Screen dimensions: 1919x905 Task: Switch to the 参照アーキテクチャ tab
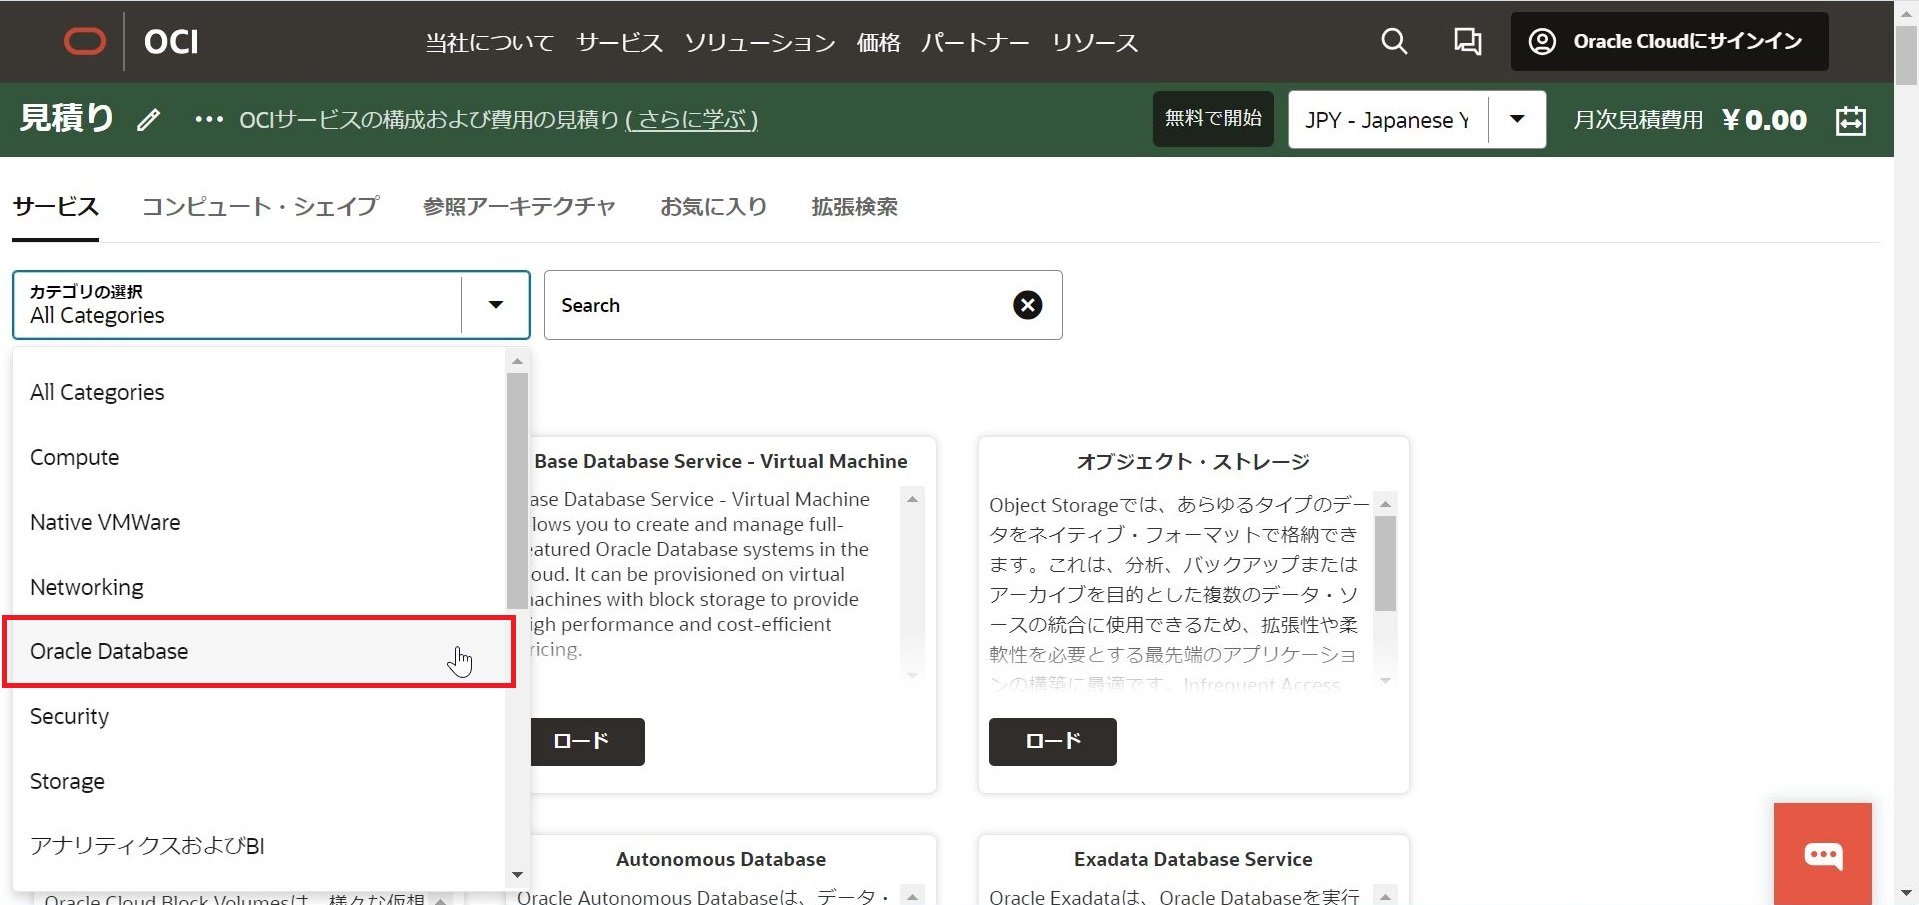pyautogui.click(x=518, y=207)
